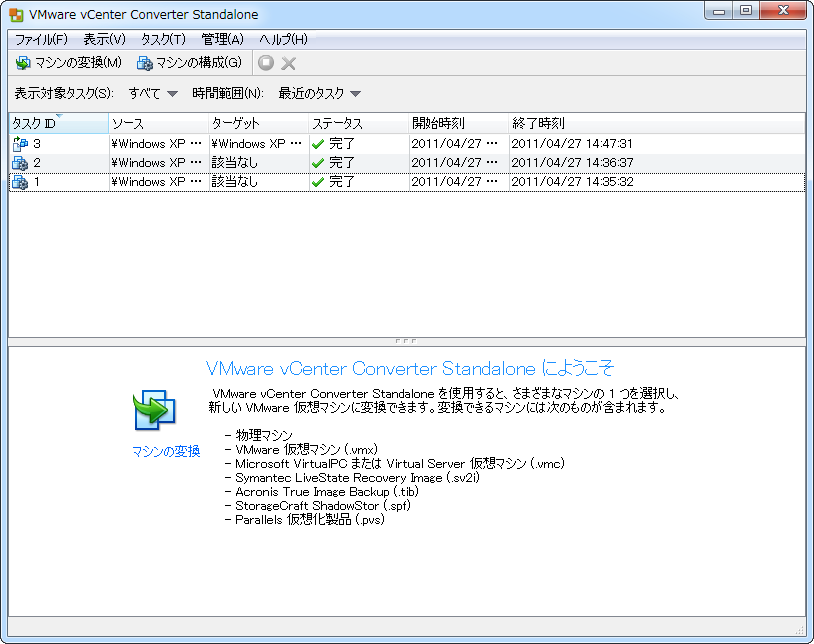
Task: Click the マシンの変換 link in welcome pane
Action: [x=166, y=451]
